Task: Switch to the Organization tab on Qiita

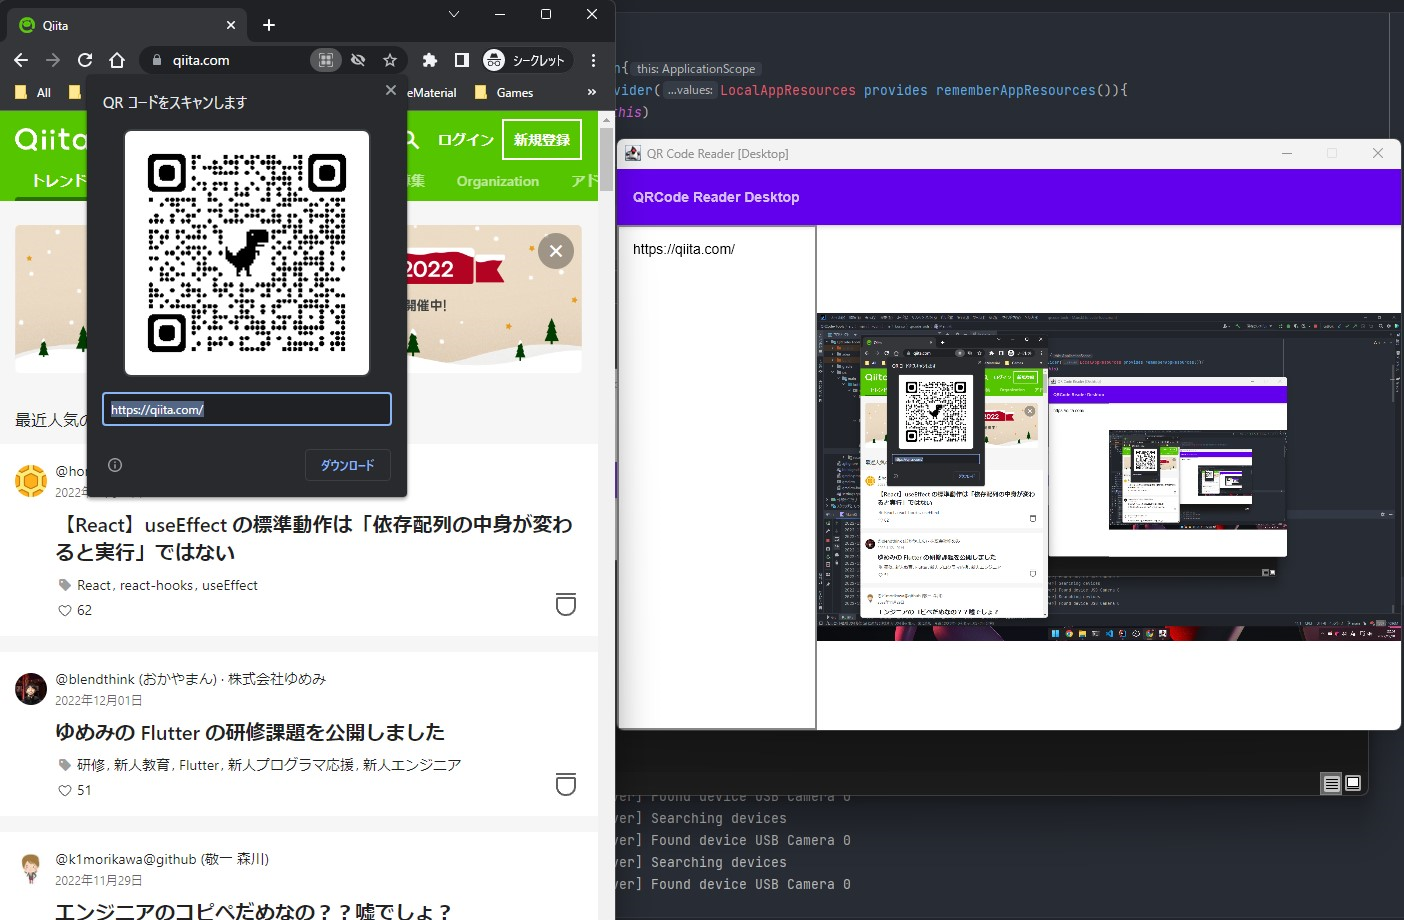Action: coord(497,181)
